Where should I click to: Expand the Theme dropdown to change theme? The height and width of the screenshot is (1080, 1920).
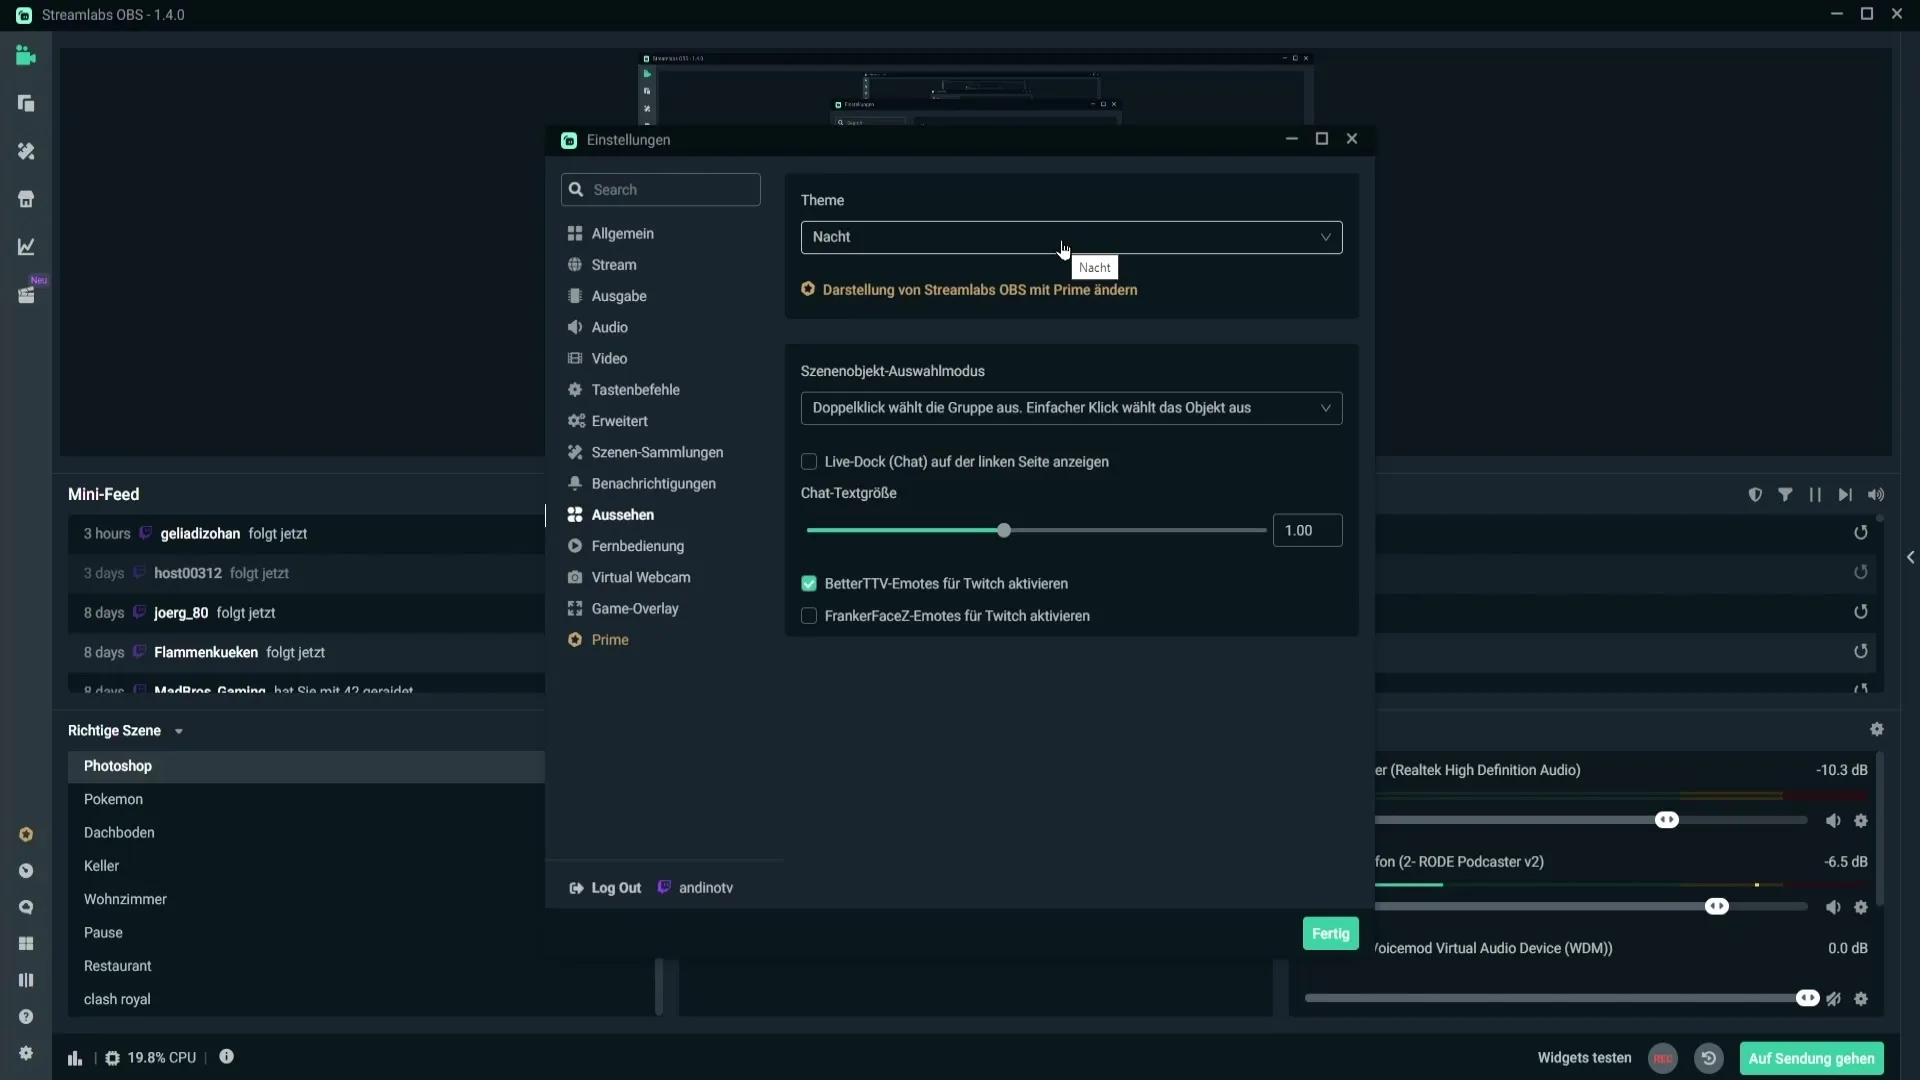[x=1071, y=236]
